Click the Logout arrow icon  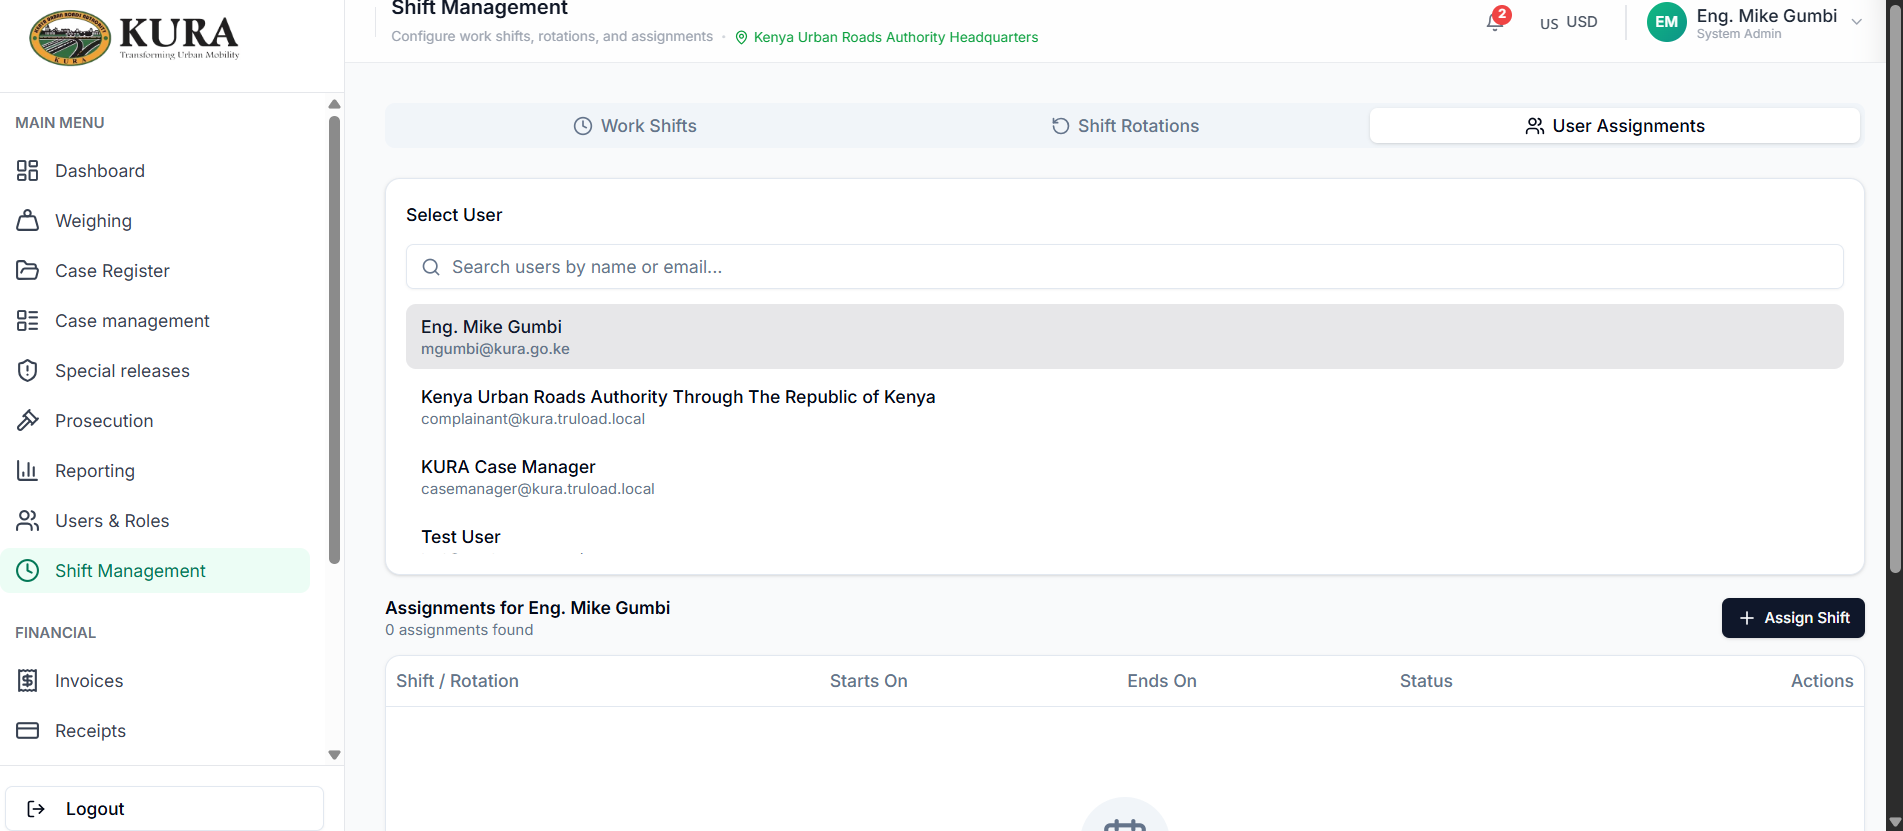tap(36, 809)
